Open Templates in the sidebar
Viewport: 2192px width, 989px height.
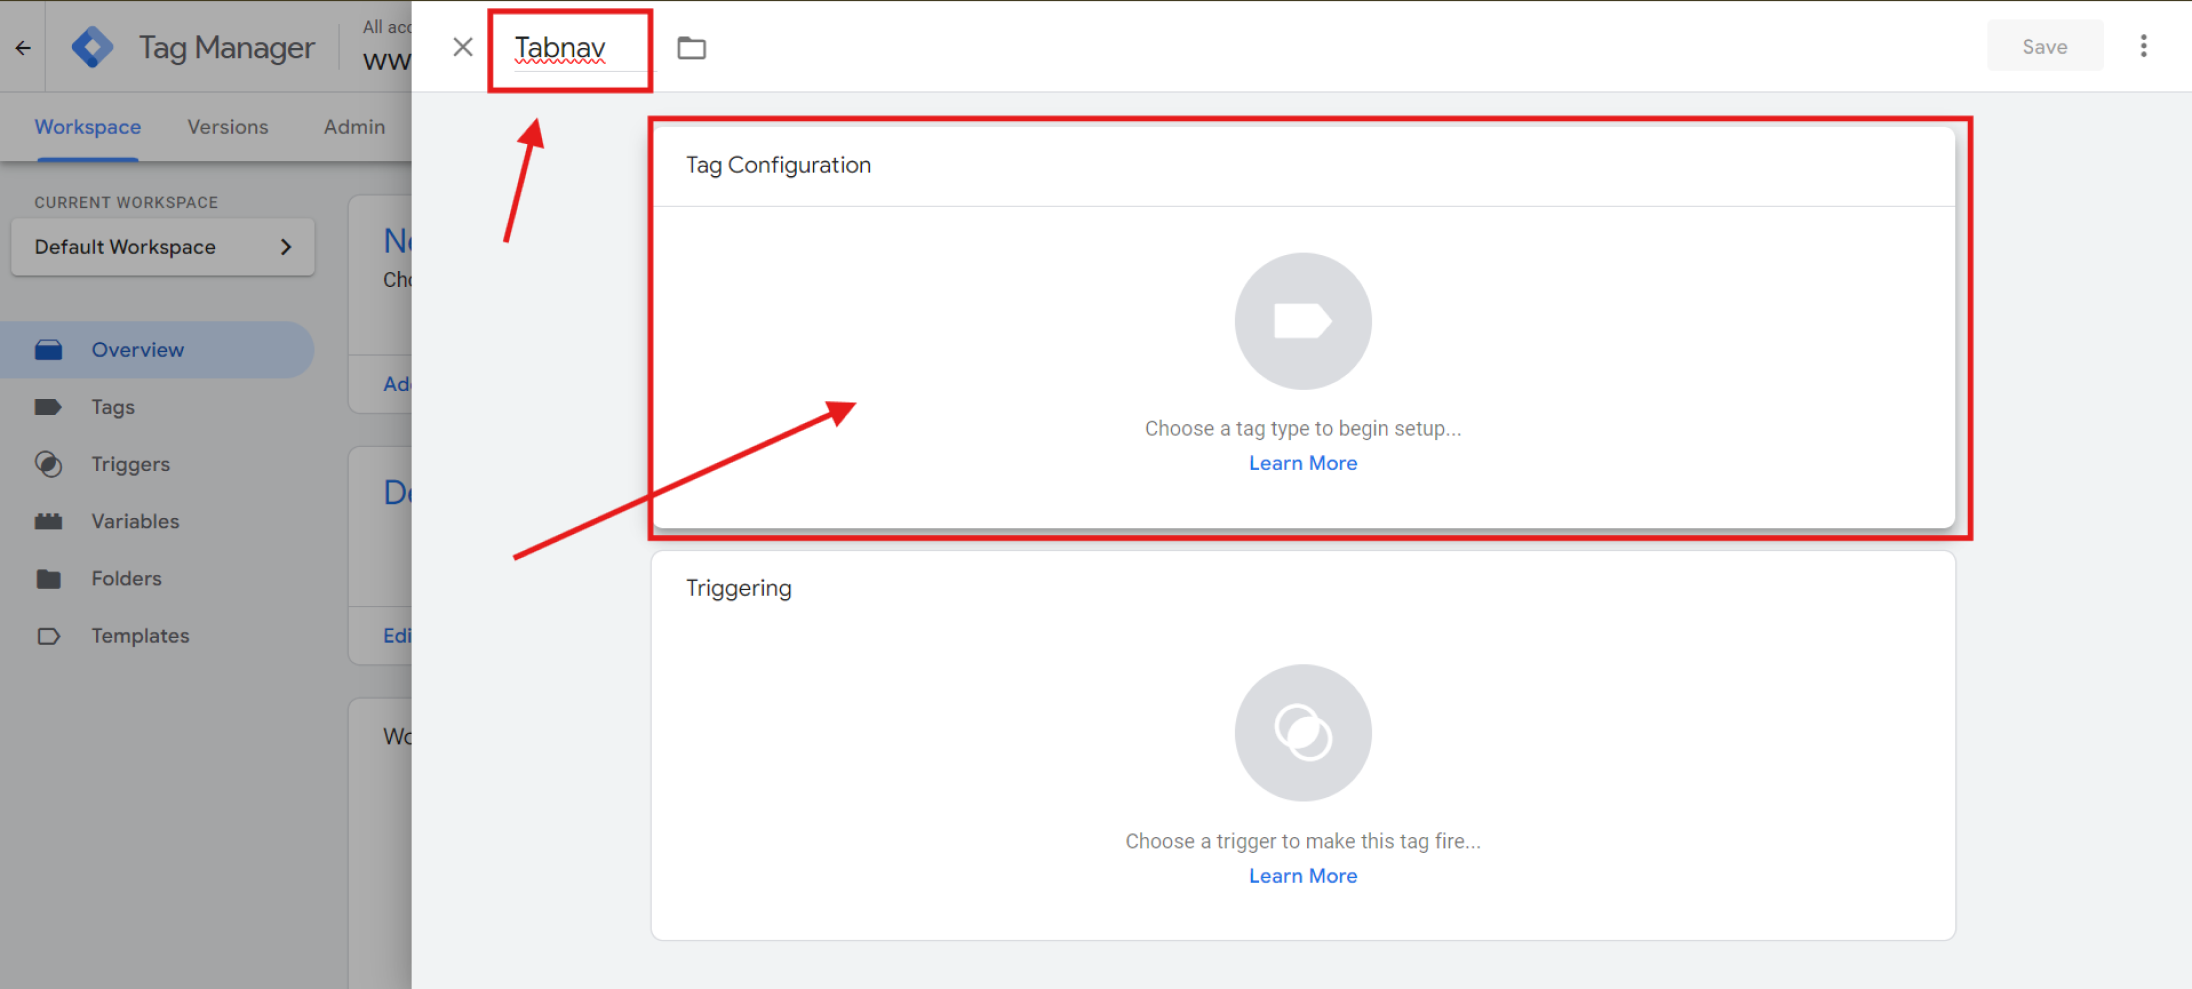140,636
